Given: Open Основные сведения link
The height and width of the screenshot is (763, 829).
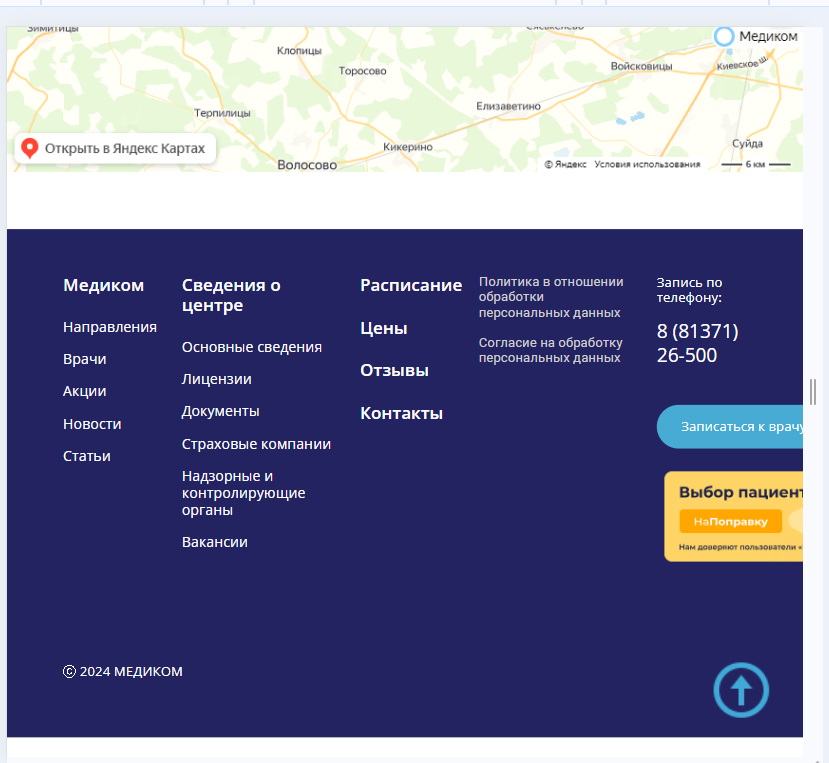Looking at the screenshot, I should pos(252,347).
